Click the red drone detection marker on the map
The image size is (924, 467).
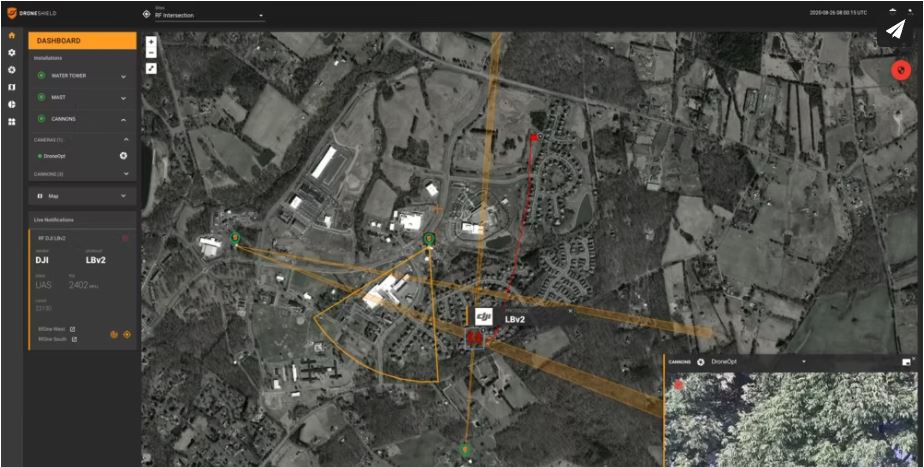coord(474,339)
